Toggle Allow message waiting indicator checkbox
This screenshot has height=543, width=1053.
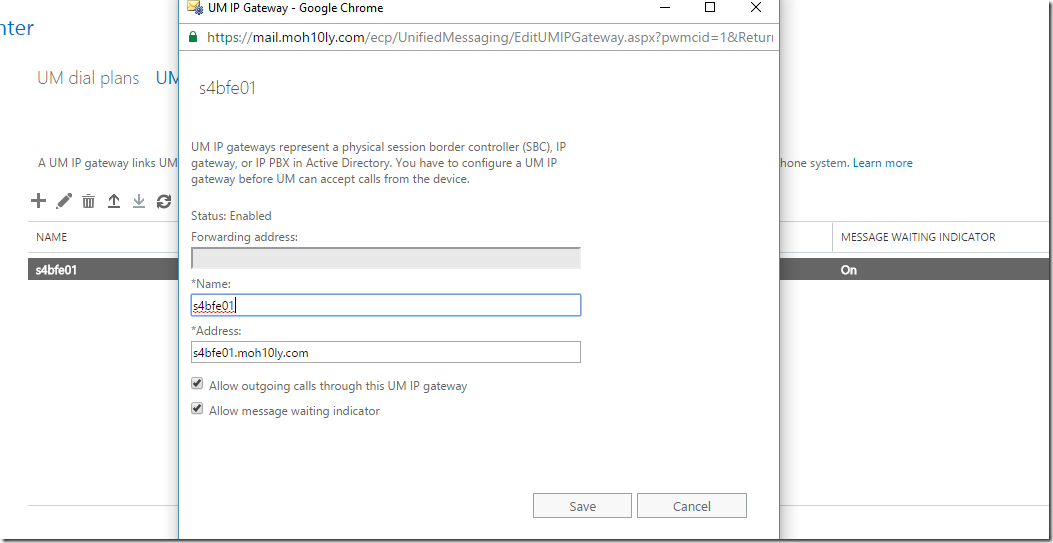[x=197, y=408]
